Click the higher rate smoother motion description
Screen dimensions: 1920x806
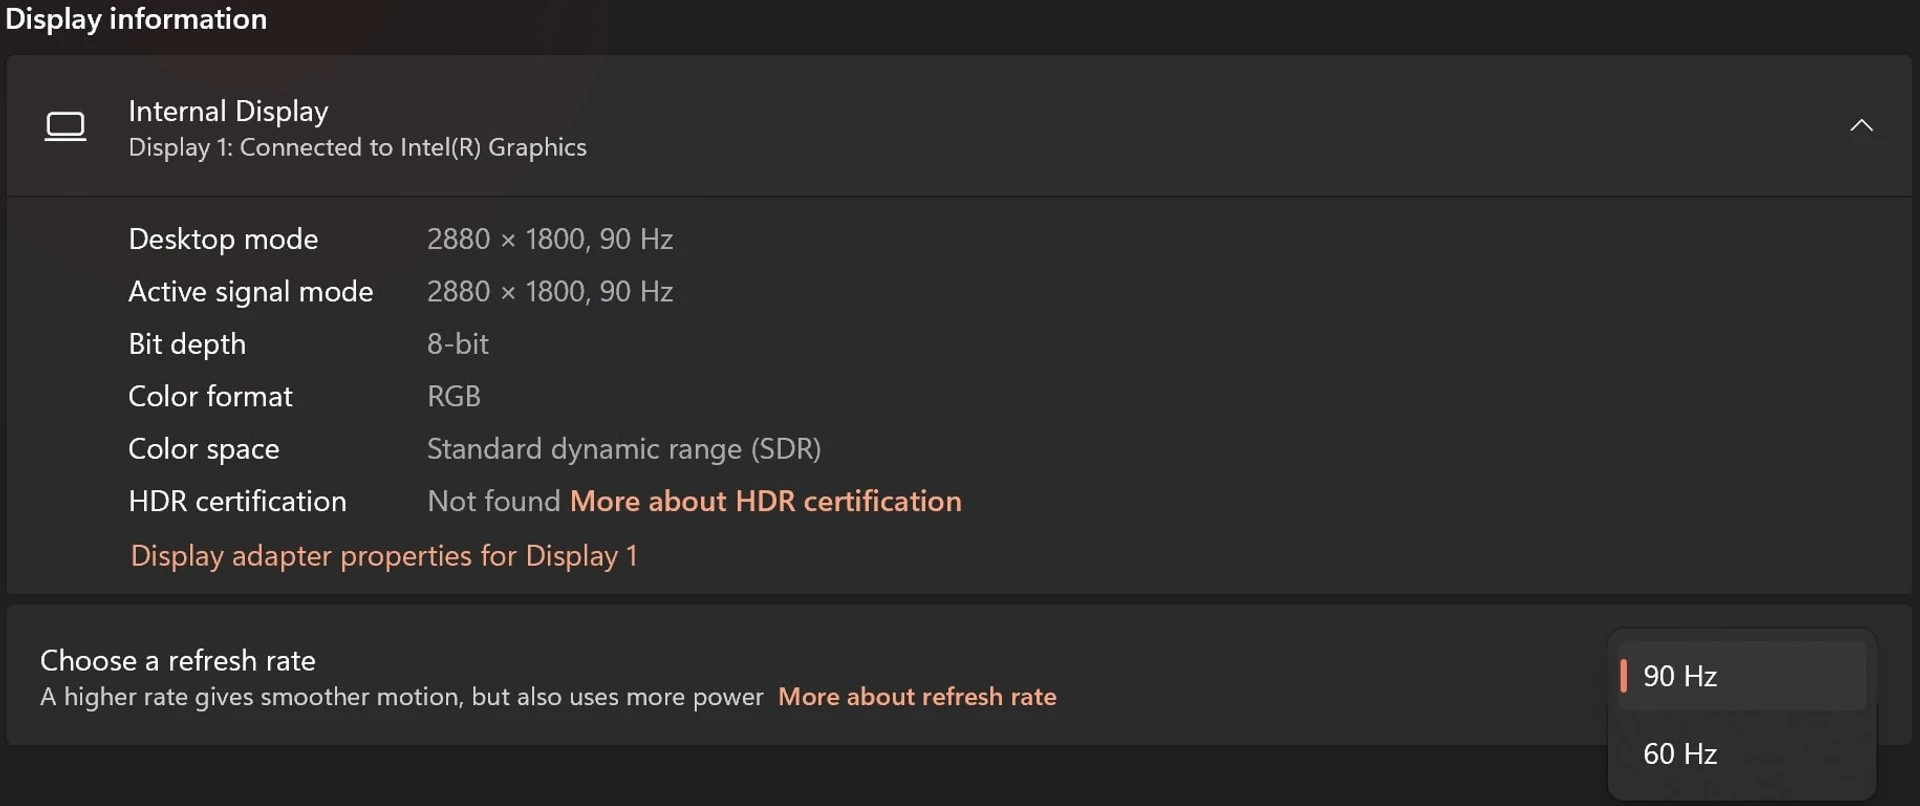tap(401, 697)
